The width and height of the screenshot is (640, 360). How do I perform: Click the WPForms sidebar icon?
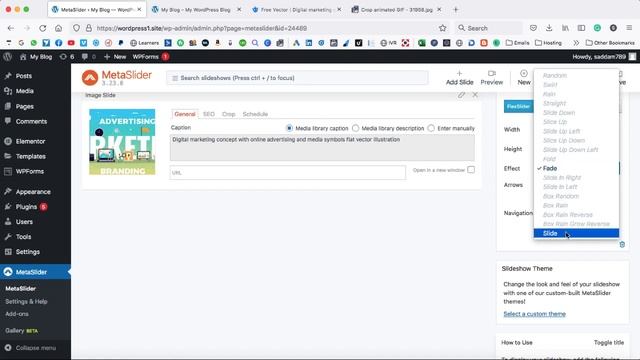pyautogui.click(x=8, y=171)
